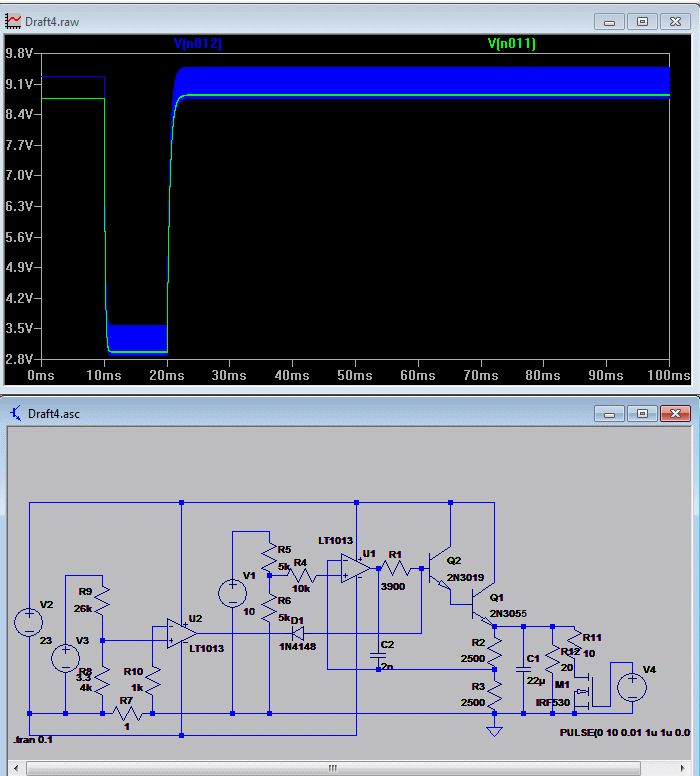Viewport: 700px width, 776px height.
Task: Select the M1 IRF530 MOSFET symbol
Action: tap(584, 691)
